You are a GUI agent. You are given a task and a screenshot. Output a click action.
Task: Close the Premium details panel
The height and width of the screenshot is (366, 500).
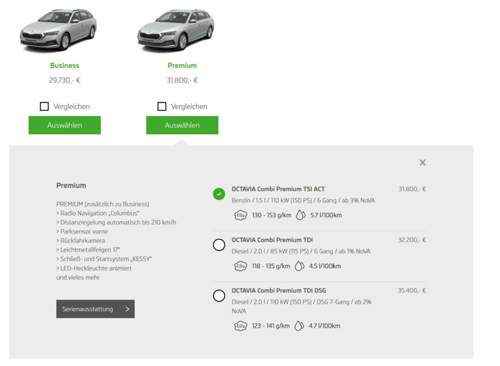click(422, 163)
